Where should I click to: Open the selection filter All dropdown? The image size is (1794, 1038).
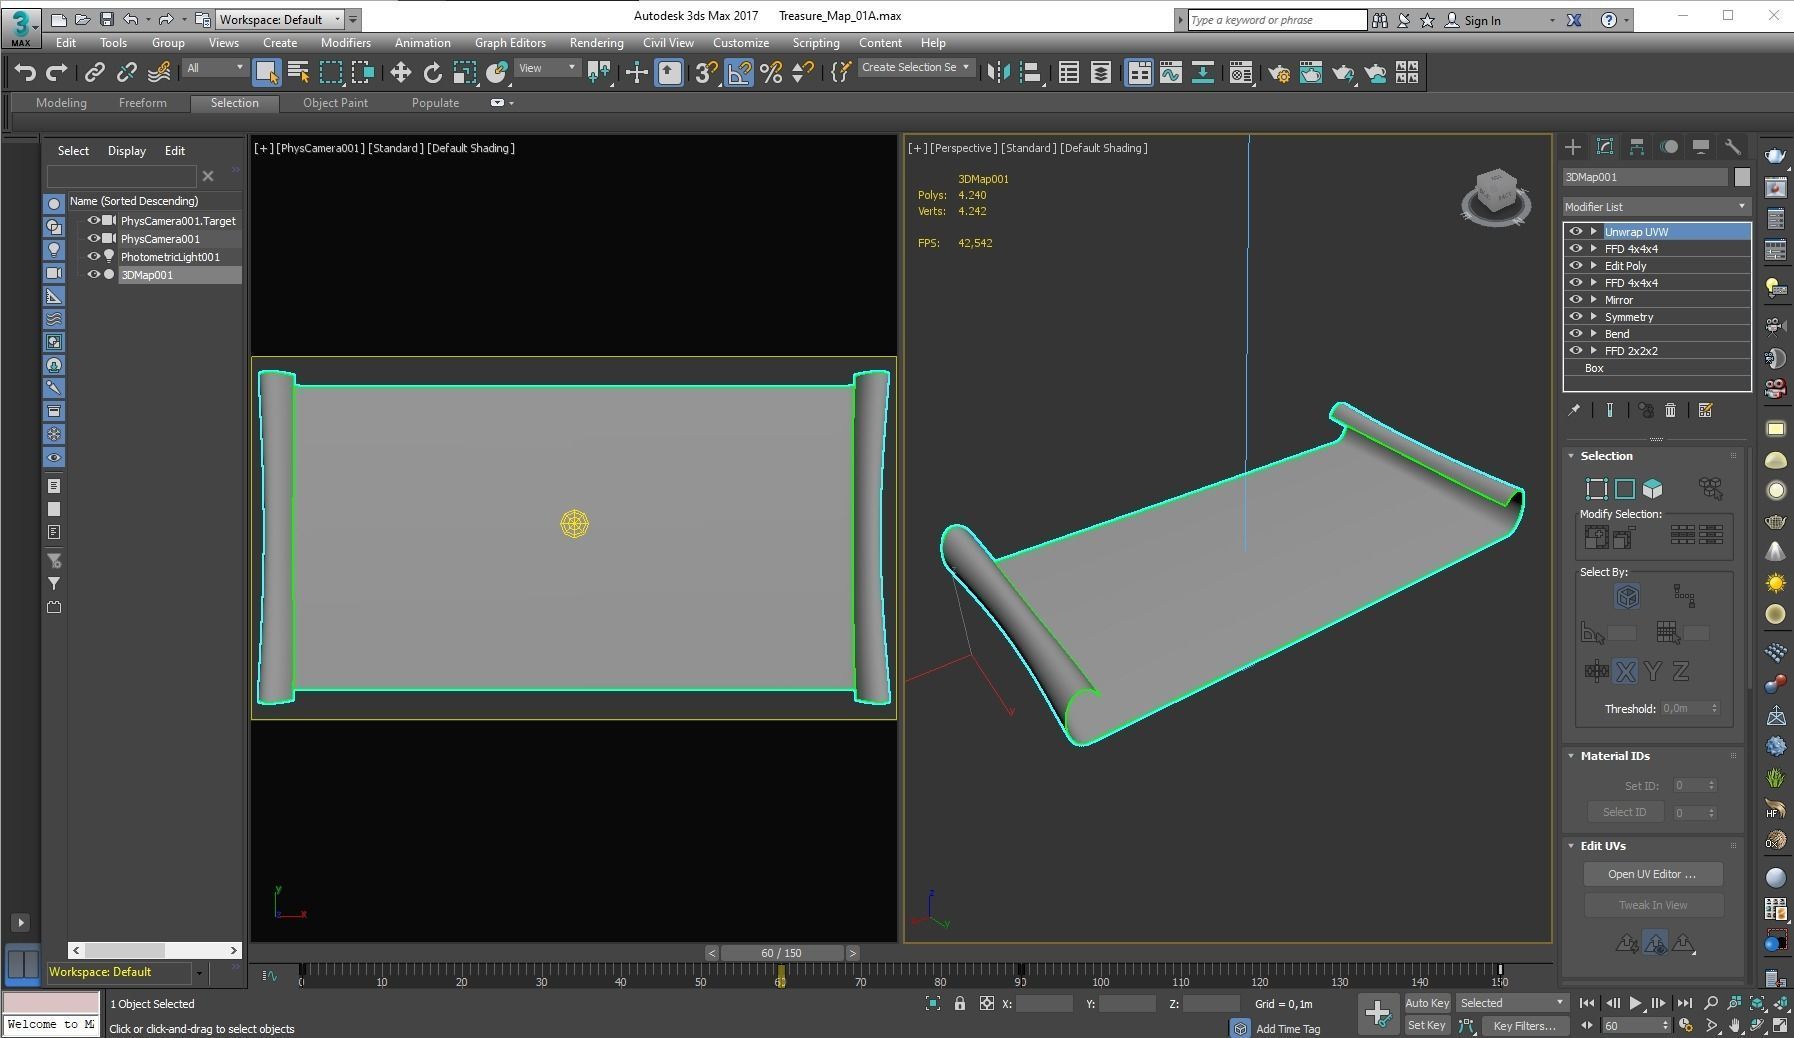point(215,68)
